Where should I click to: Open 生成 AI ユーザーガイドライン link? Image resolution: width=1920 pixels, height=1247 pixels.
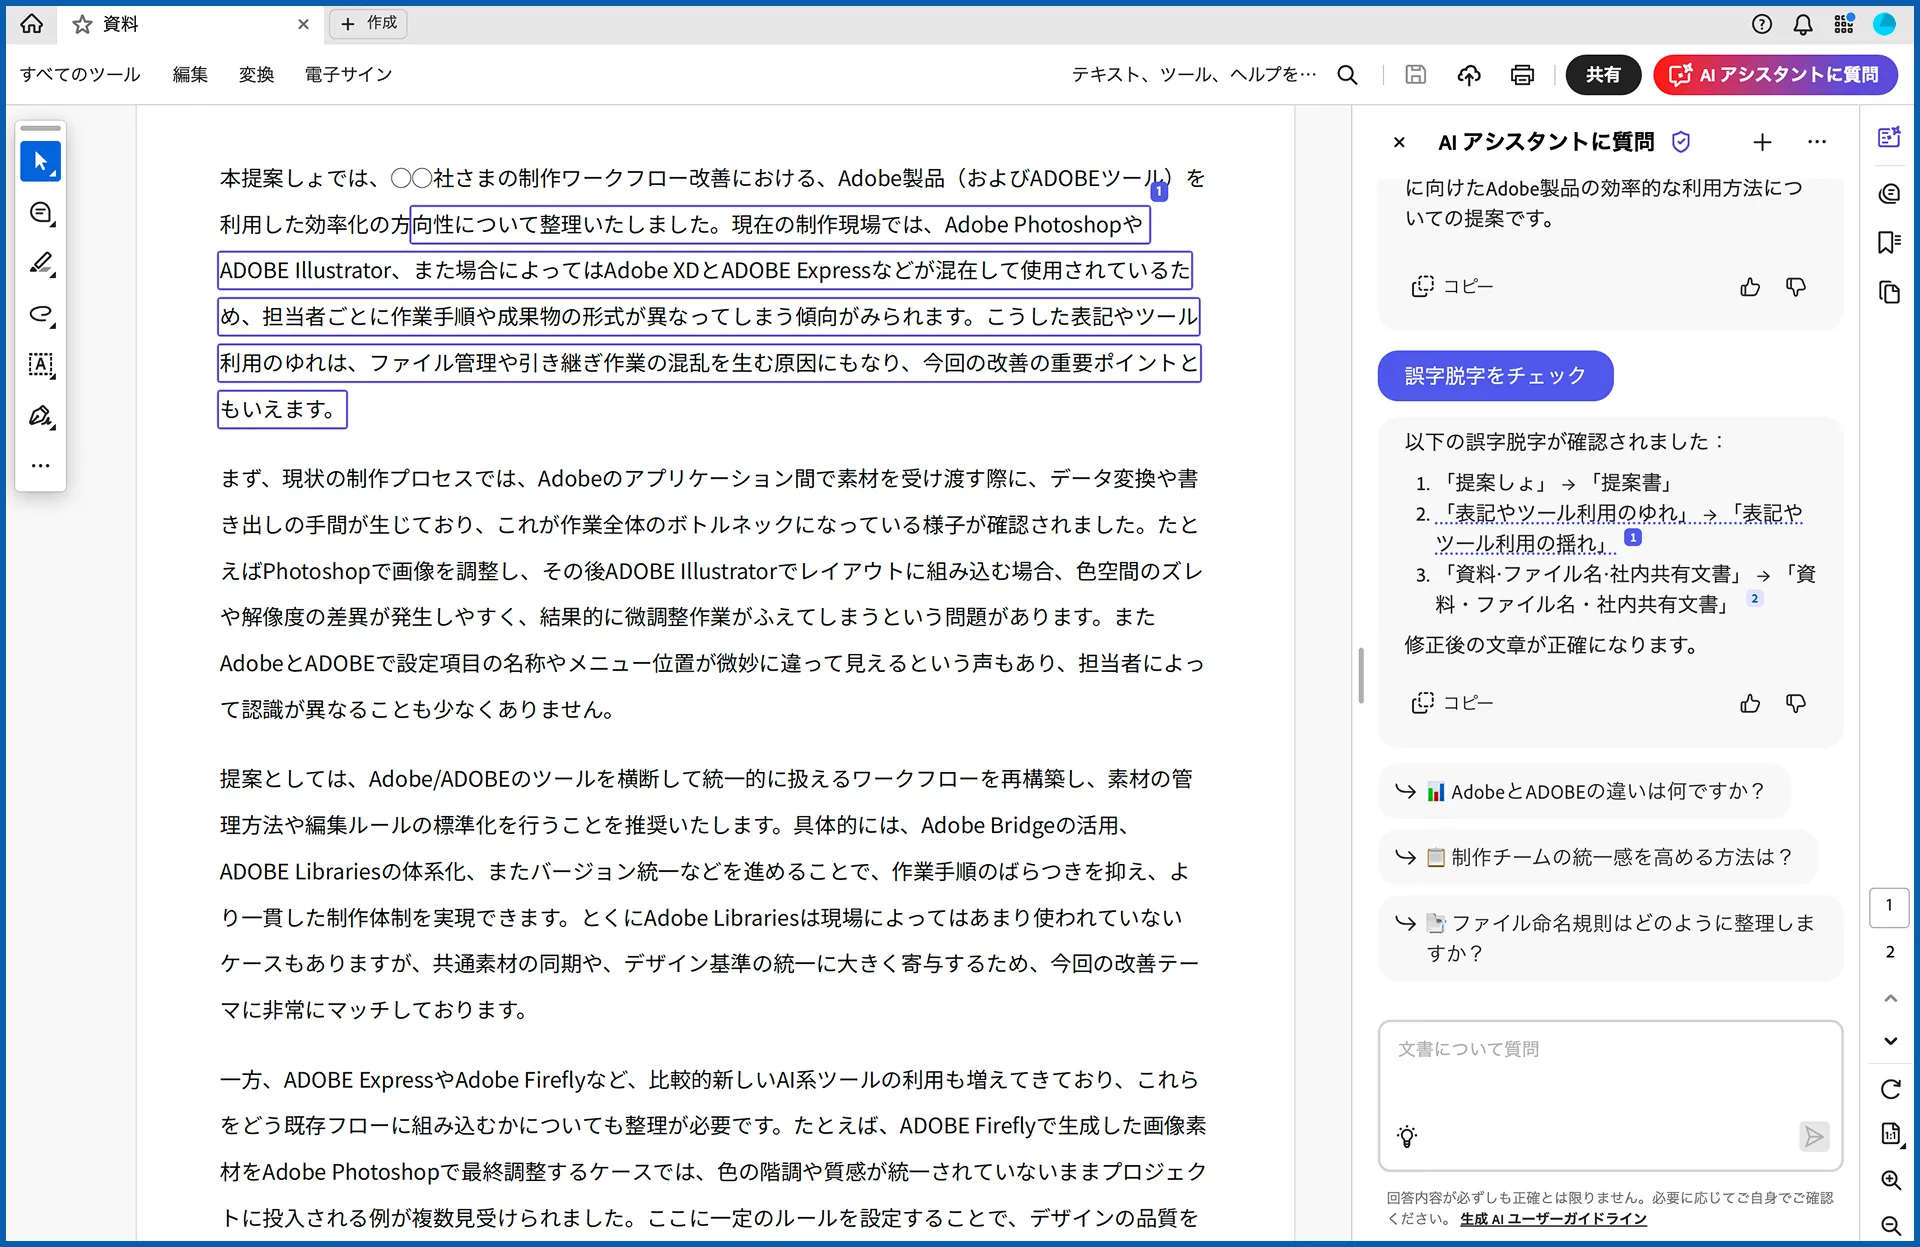[1553, 1219]
